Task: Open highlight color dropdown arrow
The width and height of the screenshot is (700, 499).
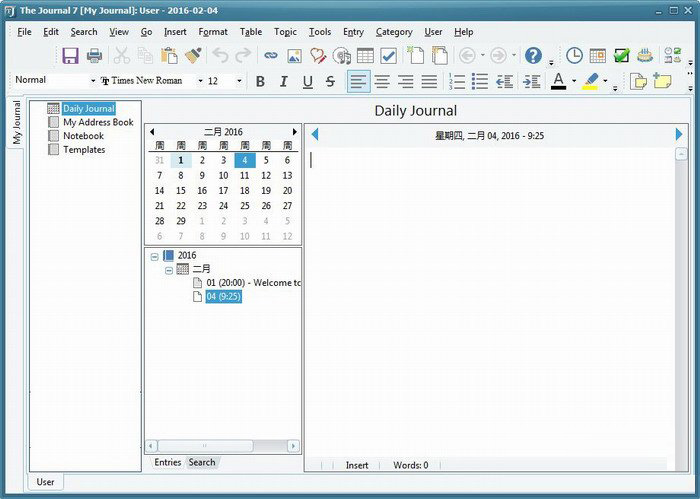Action: (x=605, y=81)
